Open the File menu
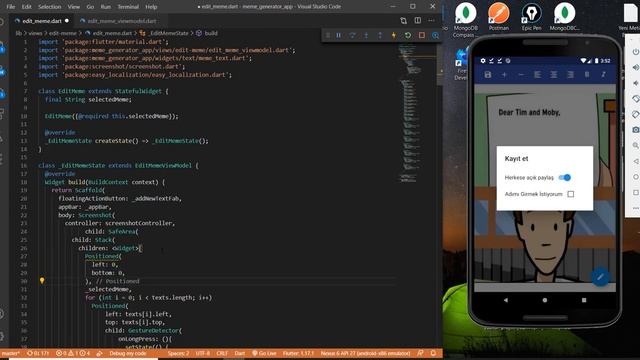640x360 pixels. click(11, 7)
